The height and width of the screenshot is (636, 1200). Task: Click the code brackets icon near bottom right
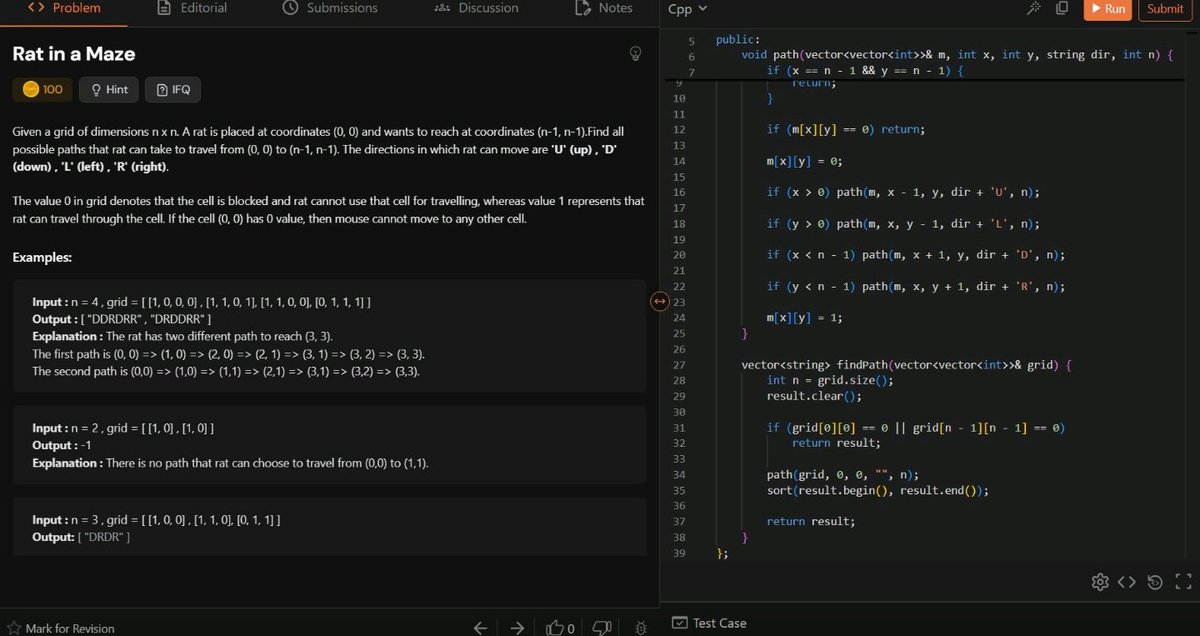(1127, 581)
